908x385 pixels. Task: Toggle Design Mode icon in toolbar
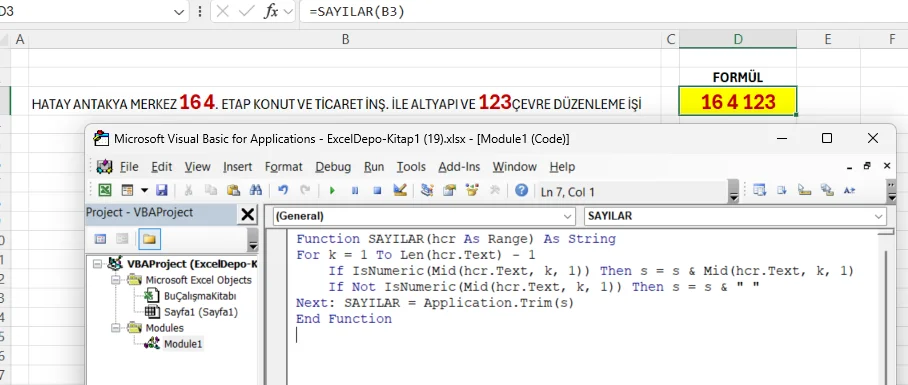(x=400, y=191)
